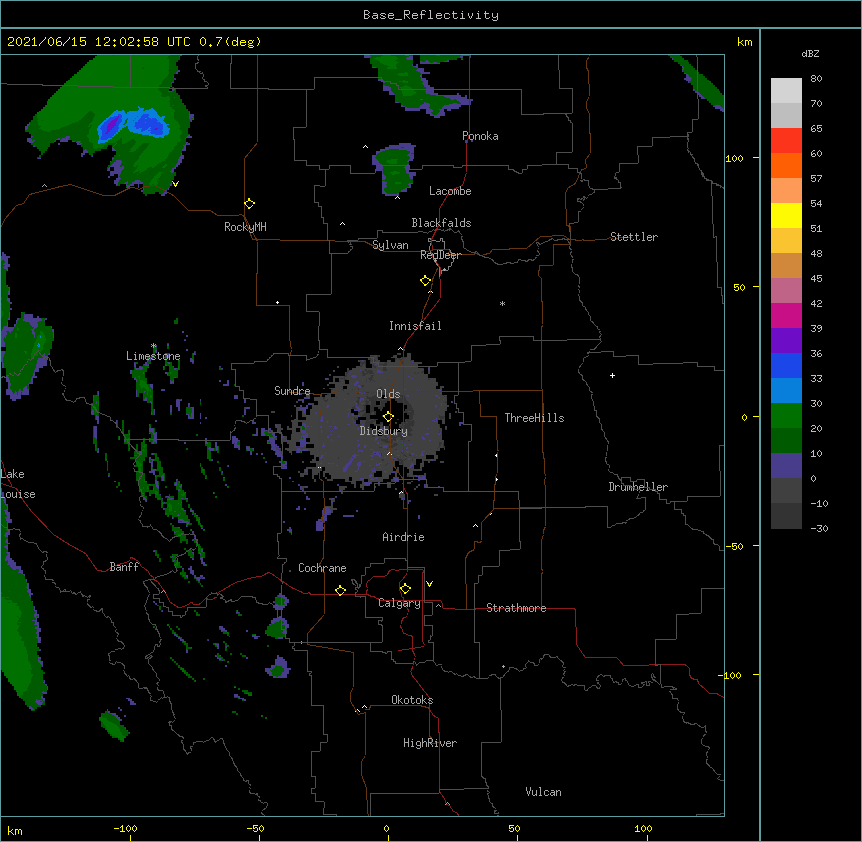Viewport: 862px width, 842px height.
Task: Click the yellow diamond marker below Cochrane
Action: click(x=340, y=590)
